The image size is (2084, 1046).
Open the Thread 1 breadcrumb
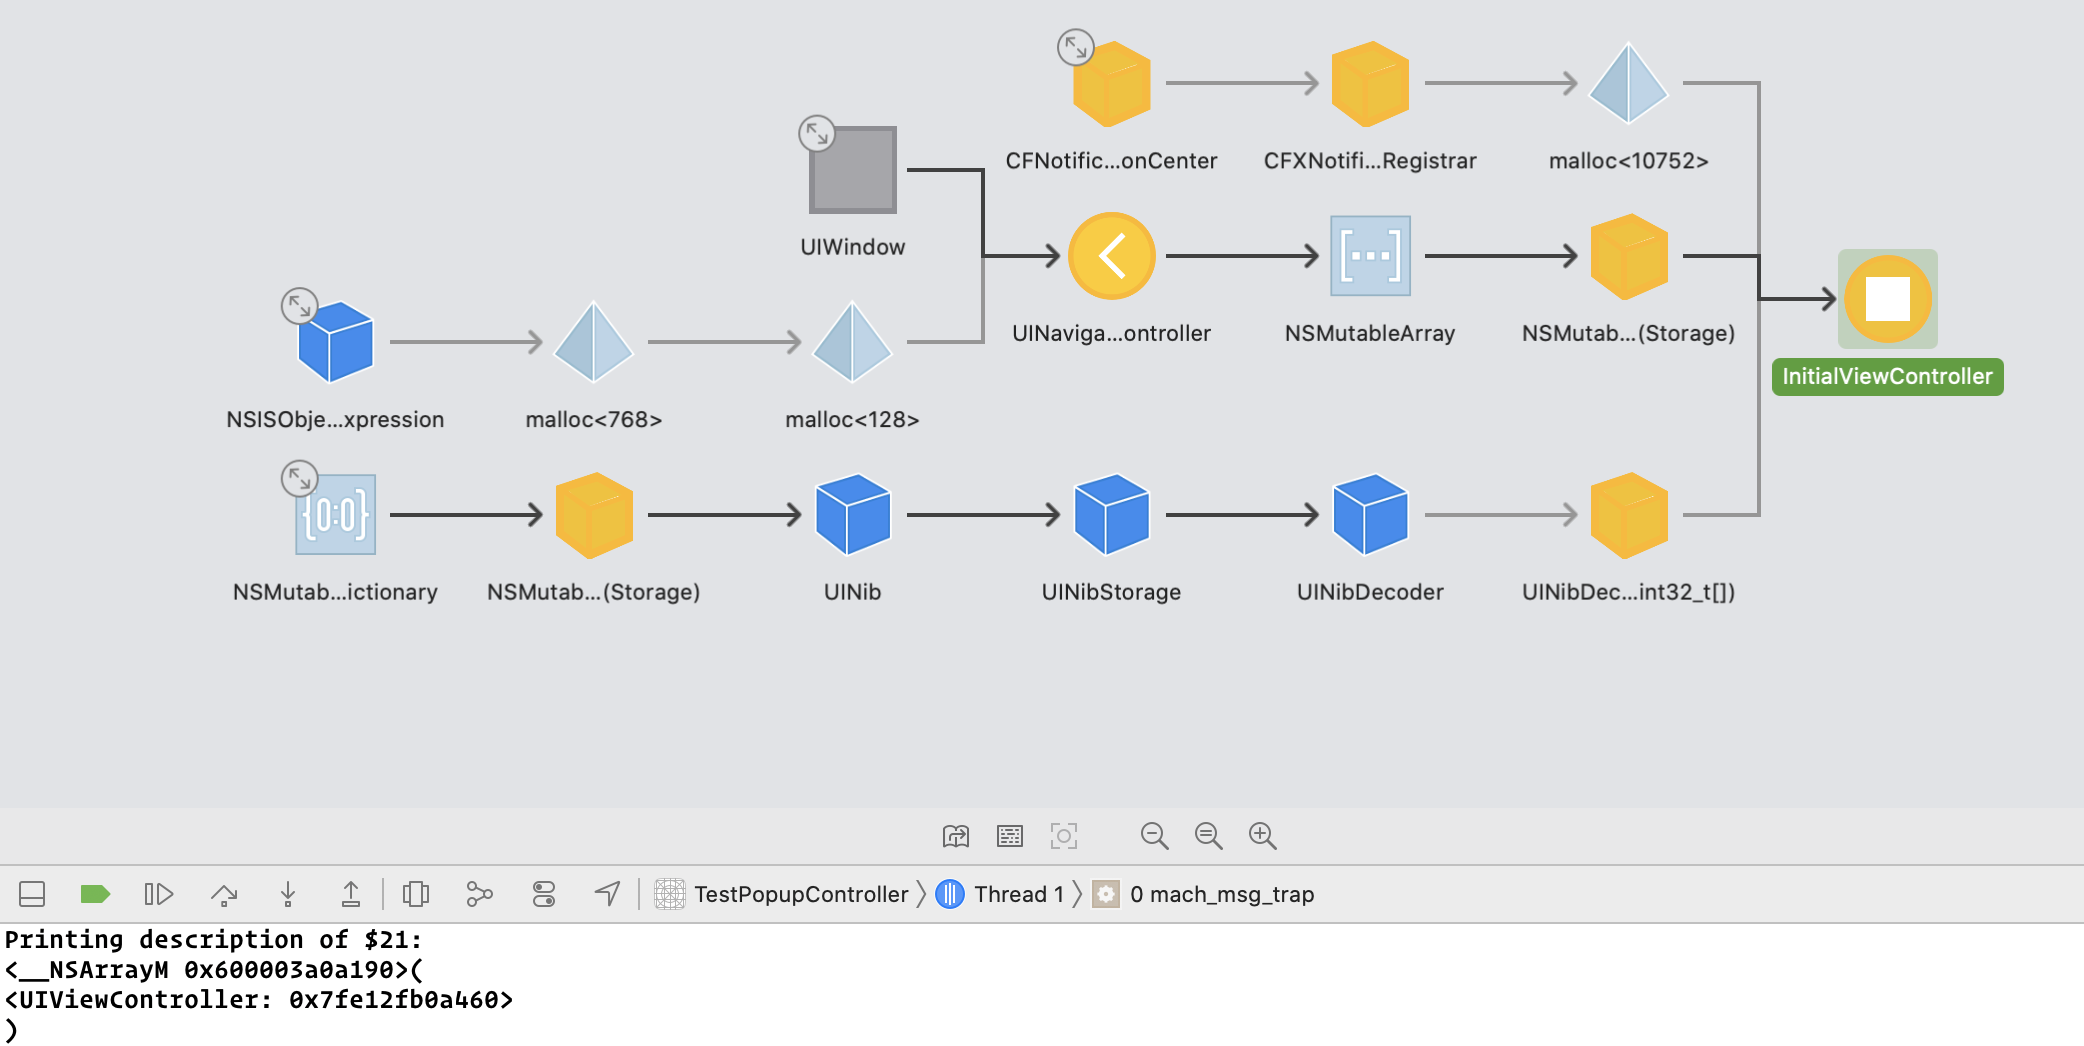point(1000,894)
